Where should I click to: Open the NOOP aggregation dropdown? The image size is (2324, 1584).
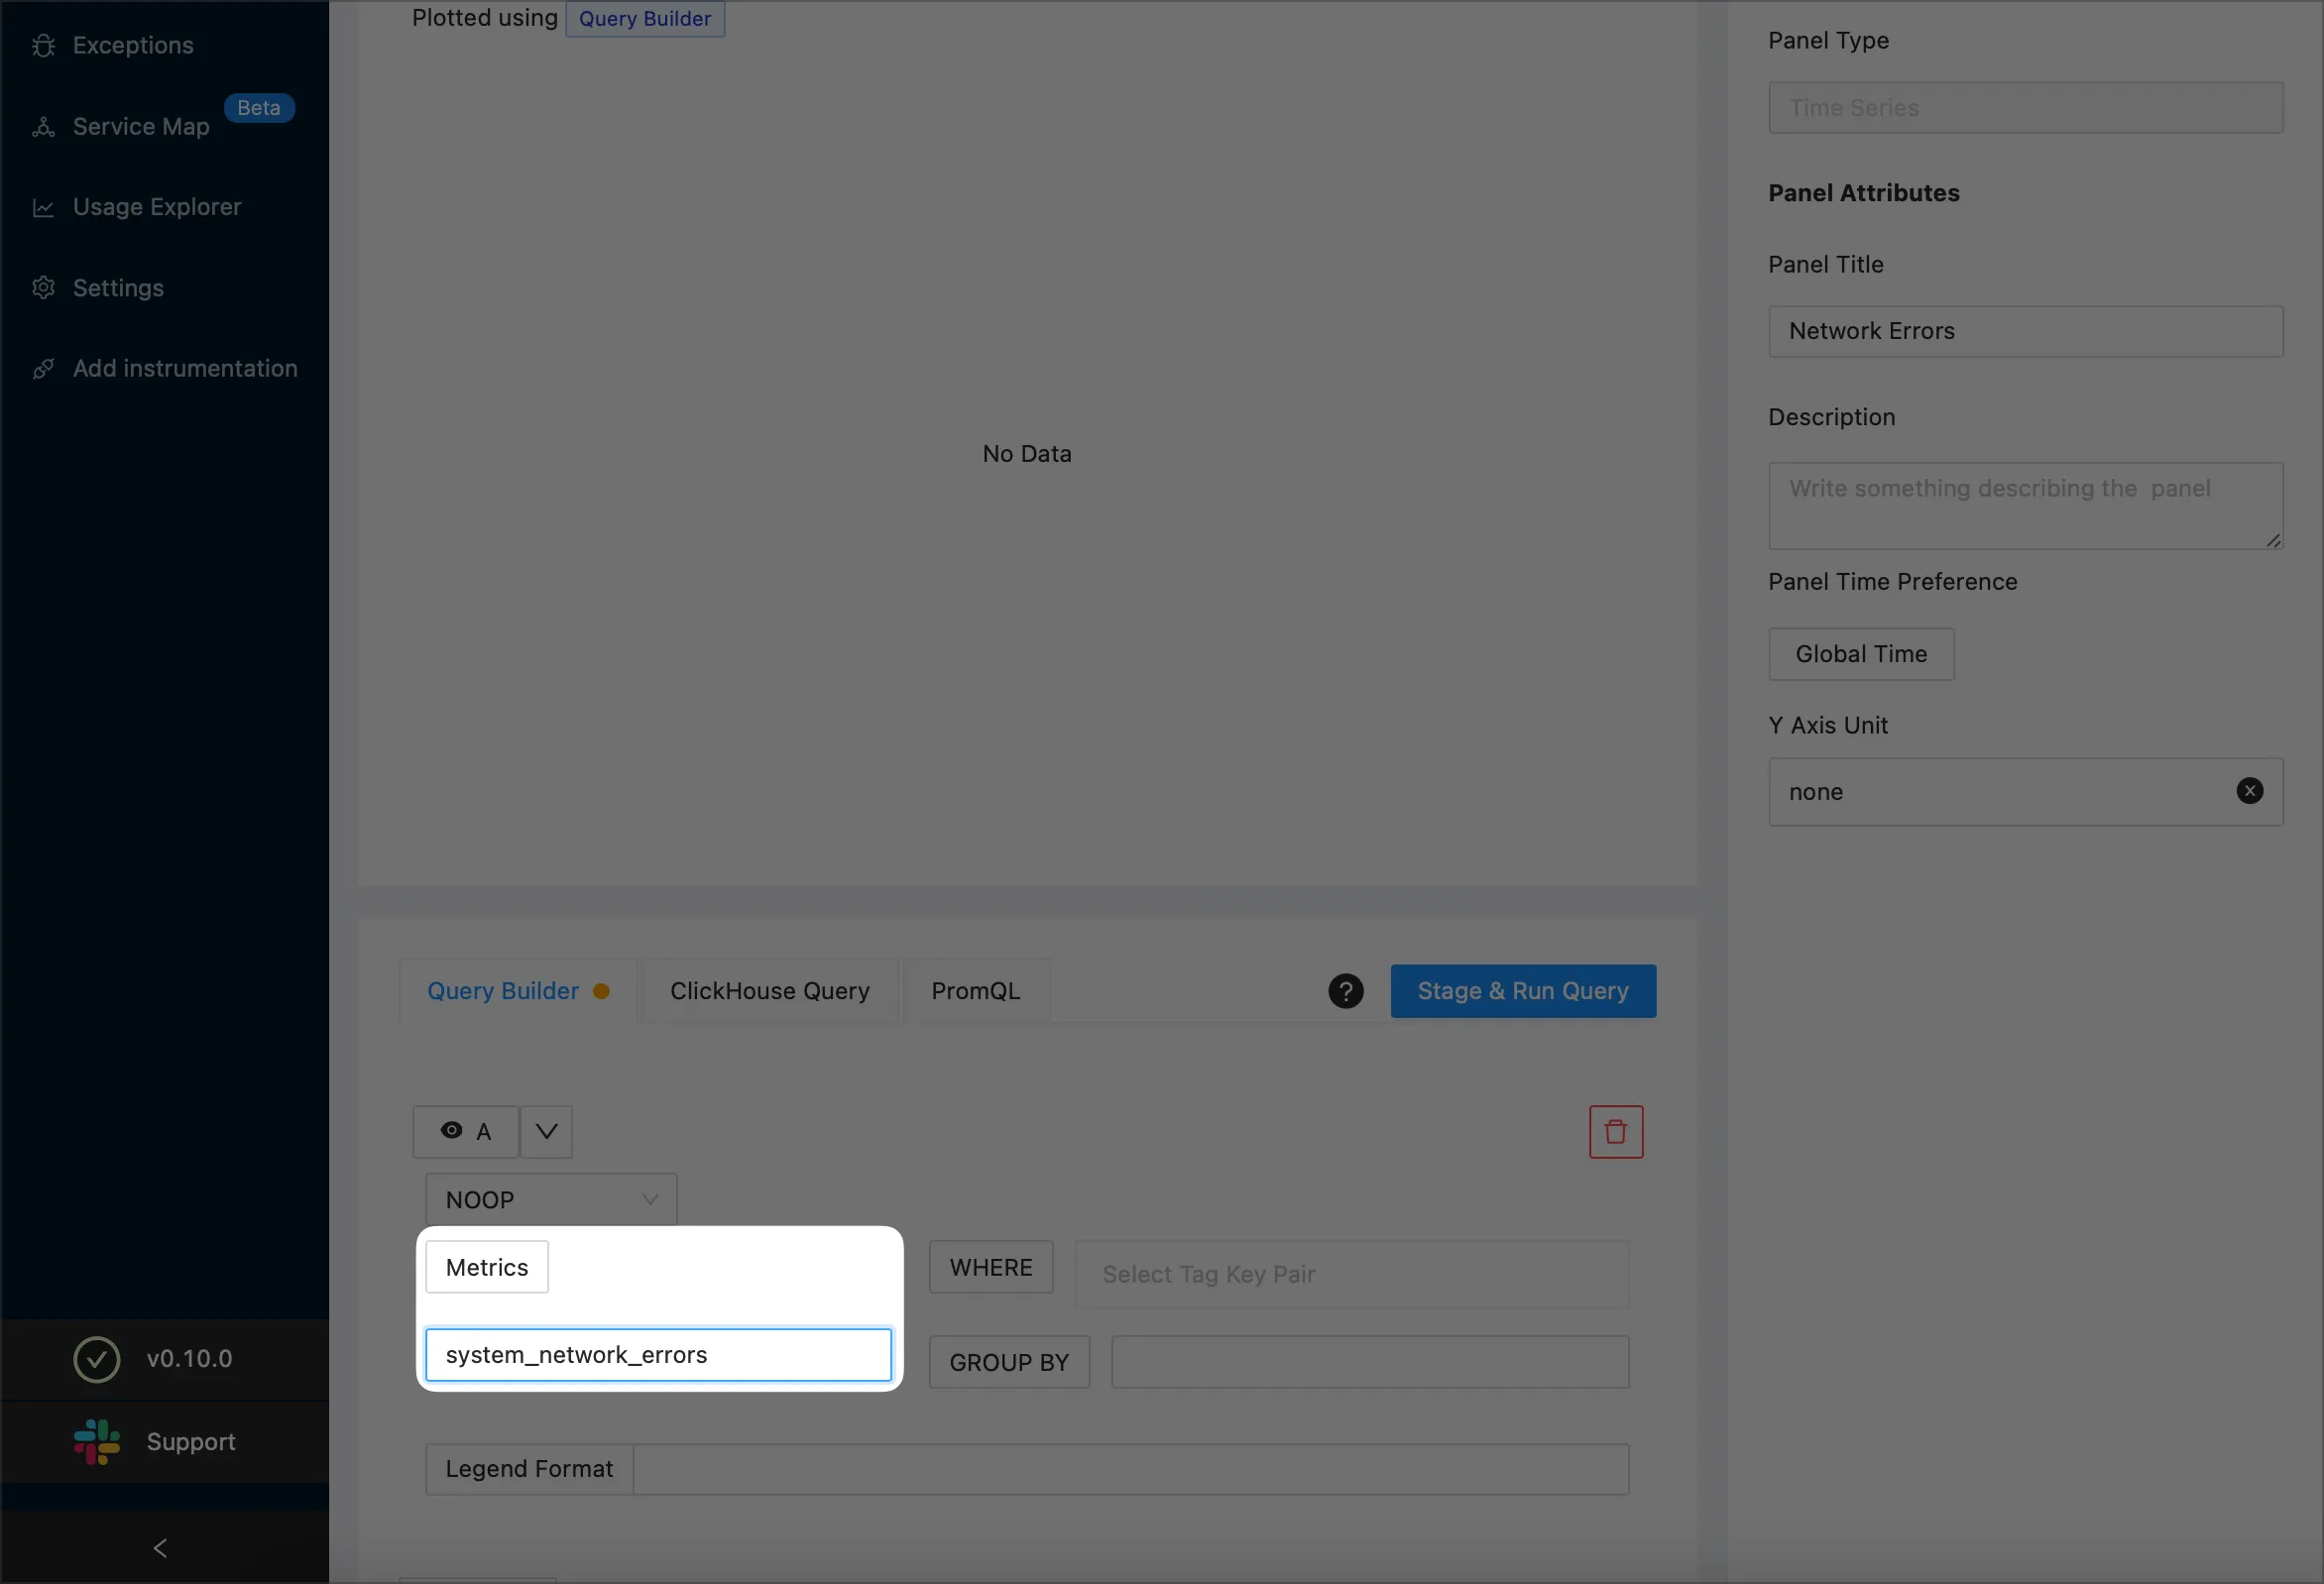pyautogui.click(x=551, y=1199)
